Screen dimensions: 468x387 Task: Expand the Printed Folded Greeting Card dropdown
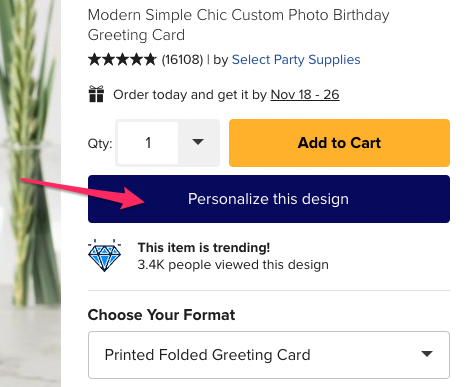click(x=269, y=355)
